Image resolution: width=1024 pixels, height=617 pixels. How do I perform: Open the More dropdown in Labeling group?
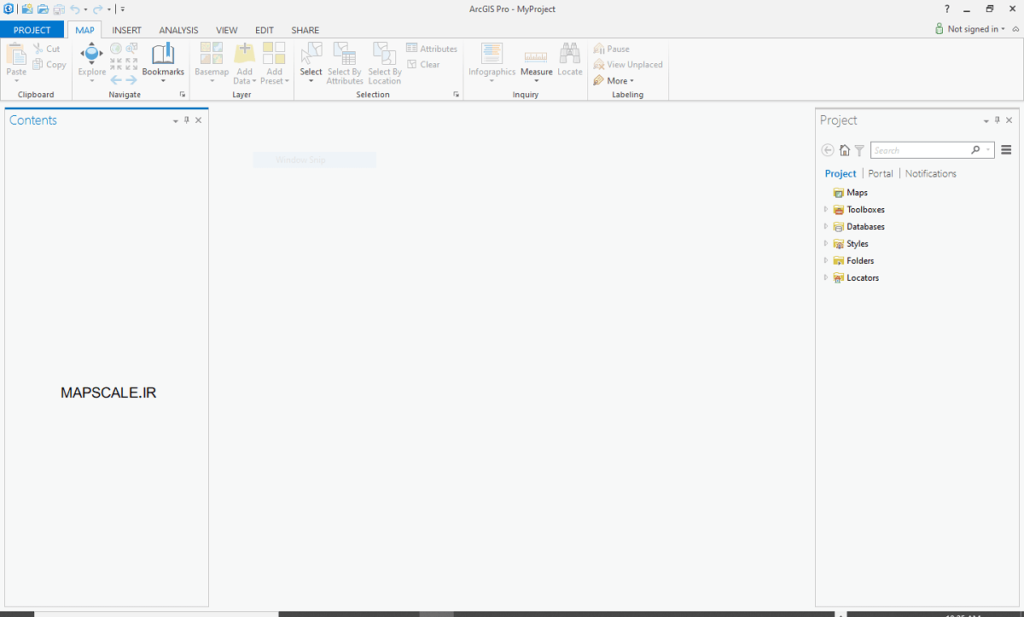(x=620, y=81)
